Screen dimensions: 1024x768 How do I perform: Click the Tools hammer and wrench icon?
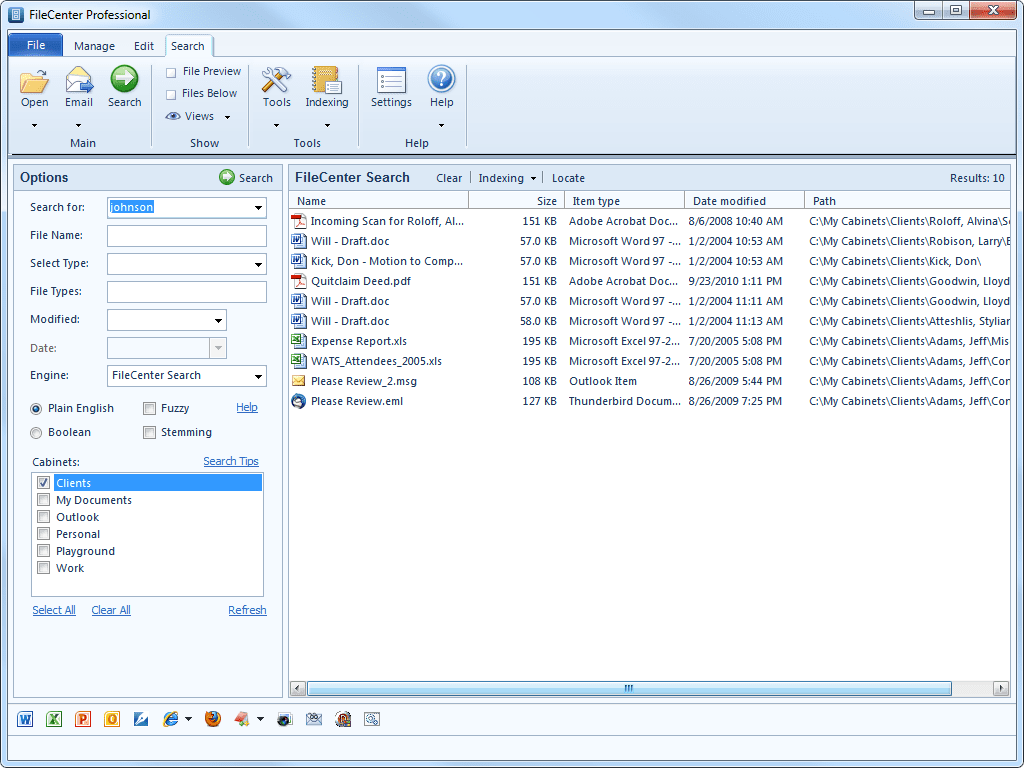pos(276,80)
